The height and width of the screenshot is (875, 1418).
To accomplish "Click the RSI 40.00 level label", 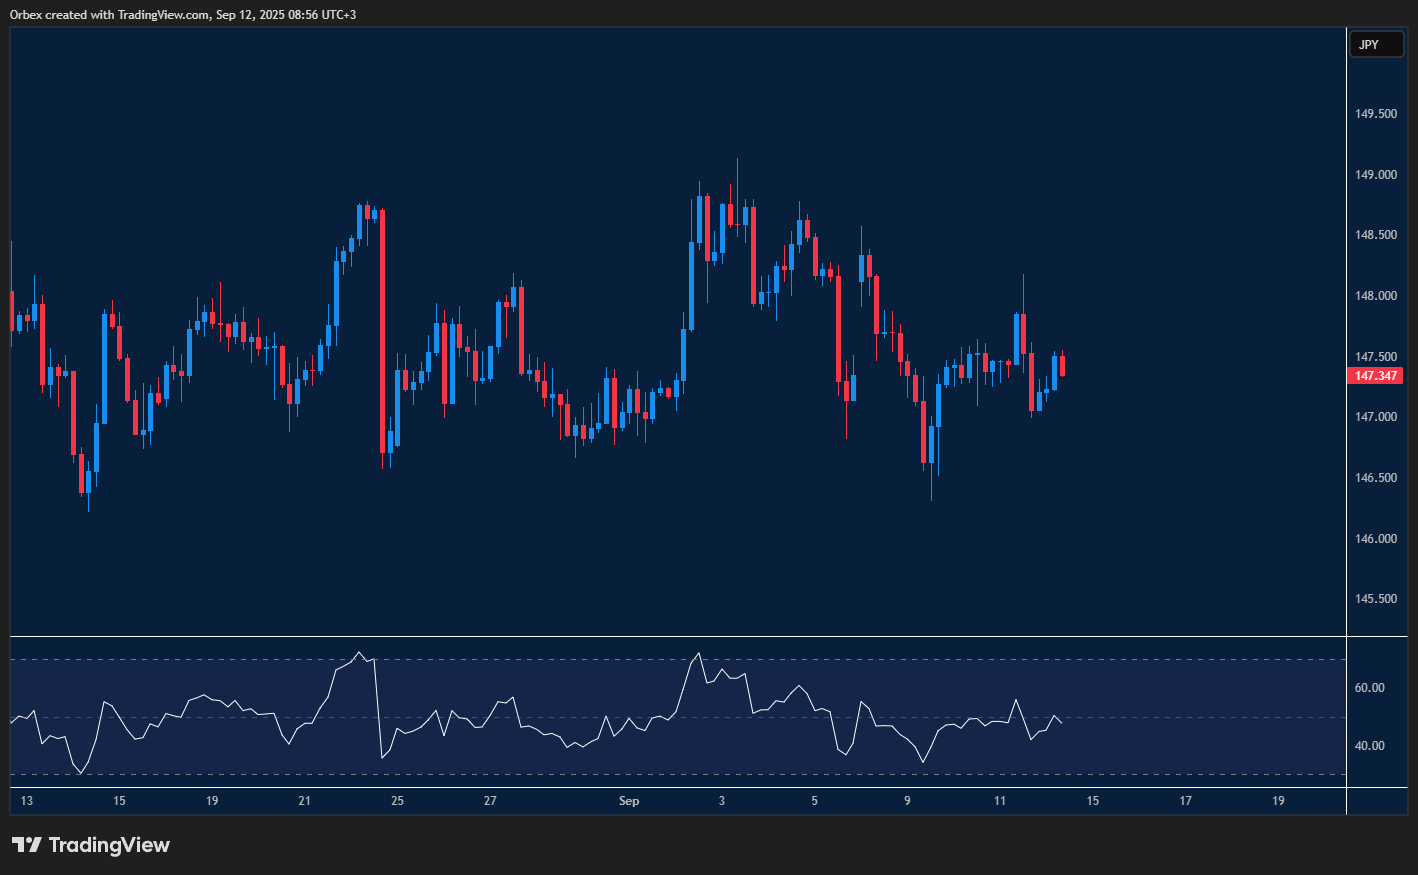I will pyautogui.click(x=1369, y=746).
